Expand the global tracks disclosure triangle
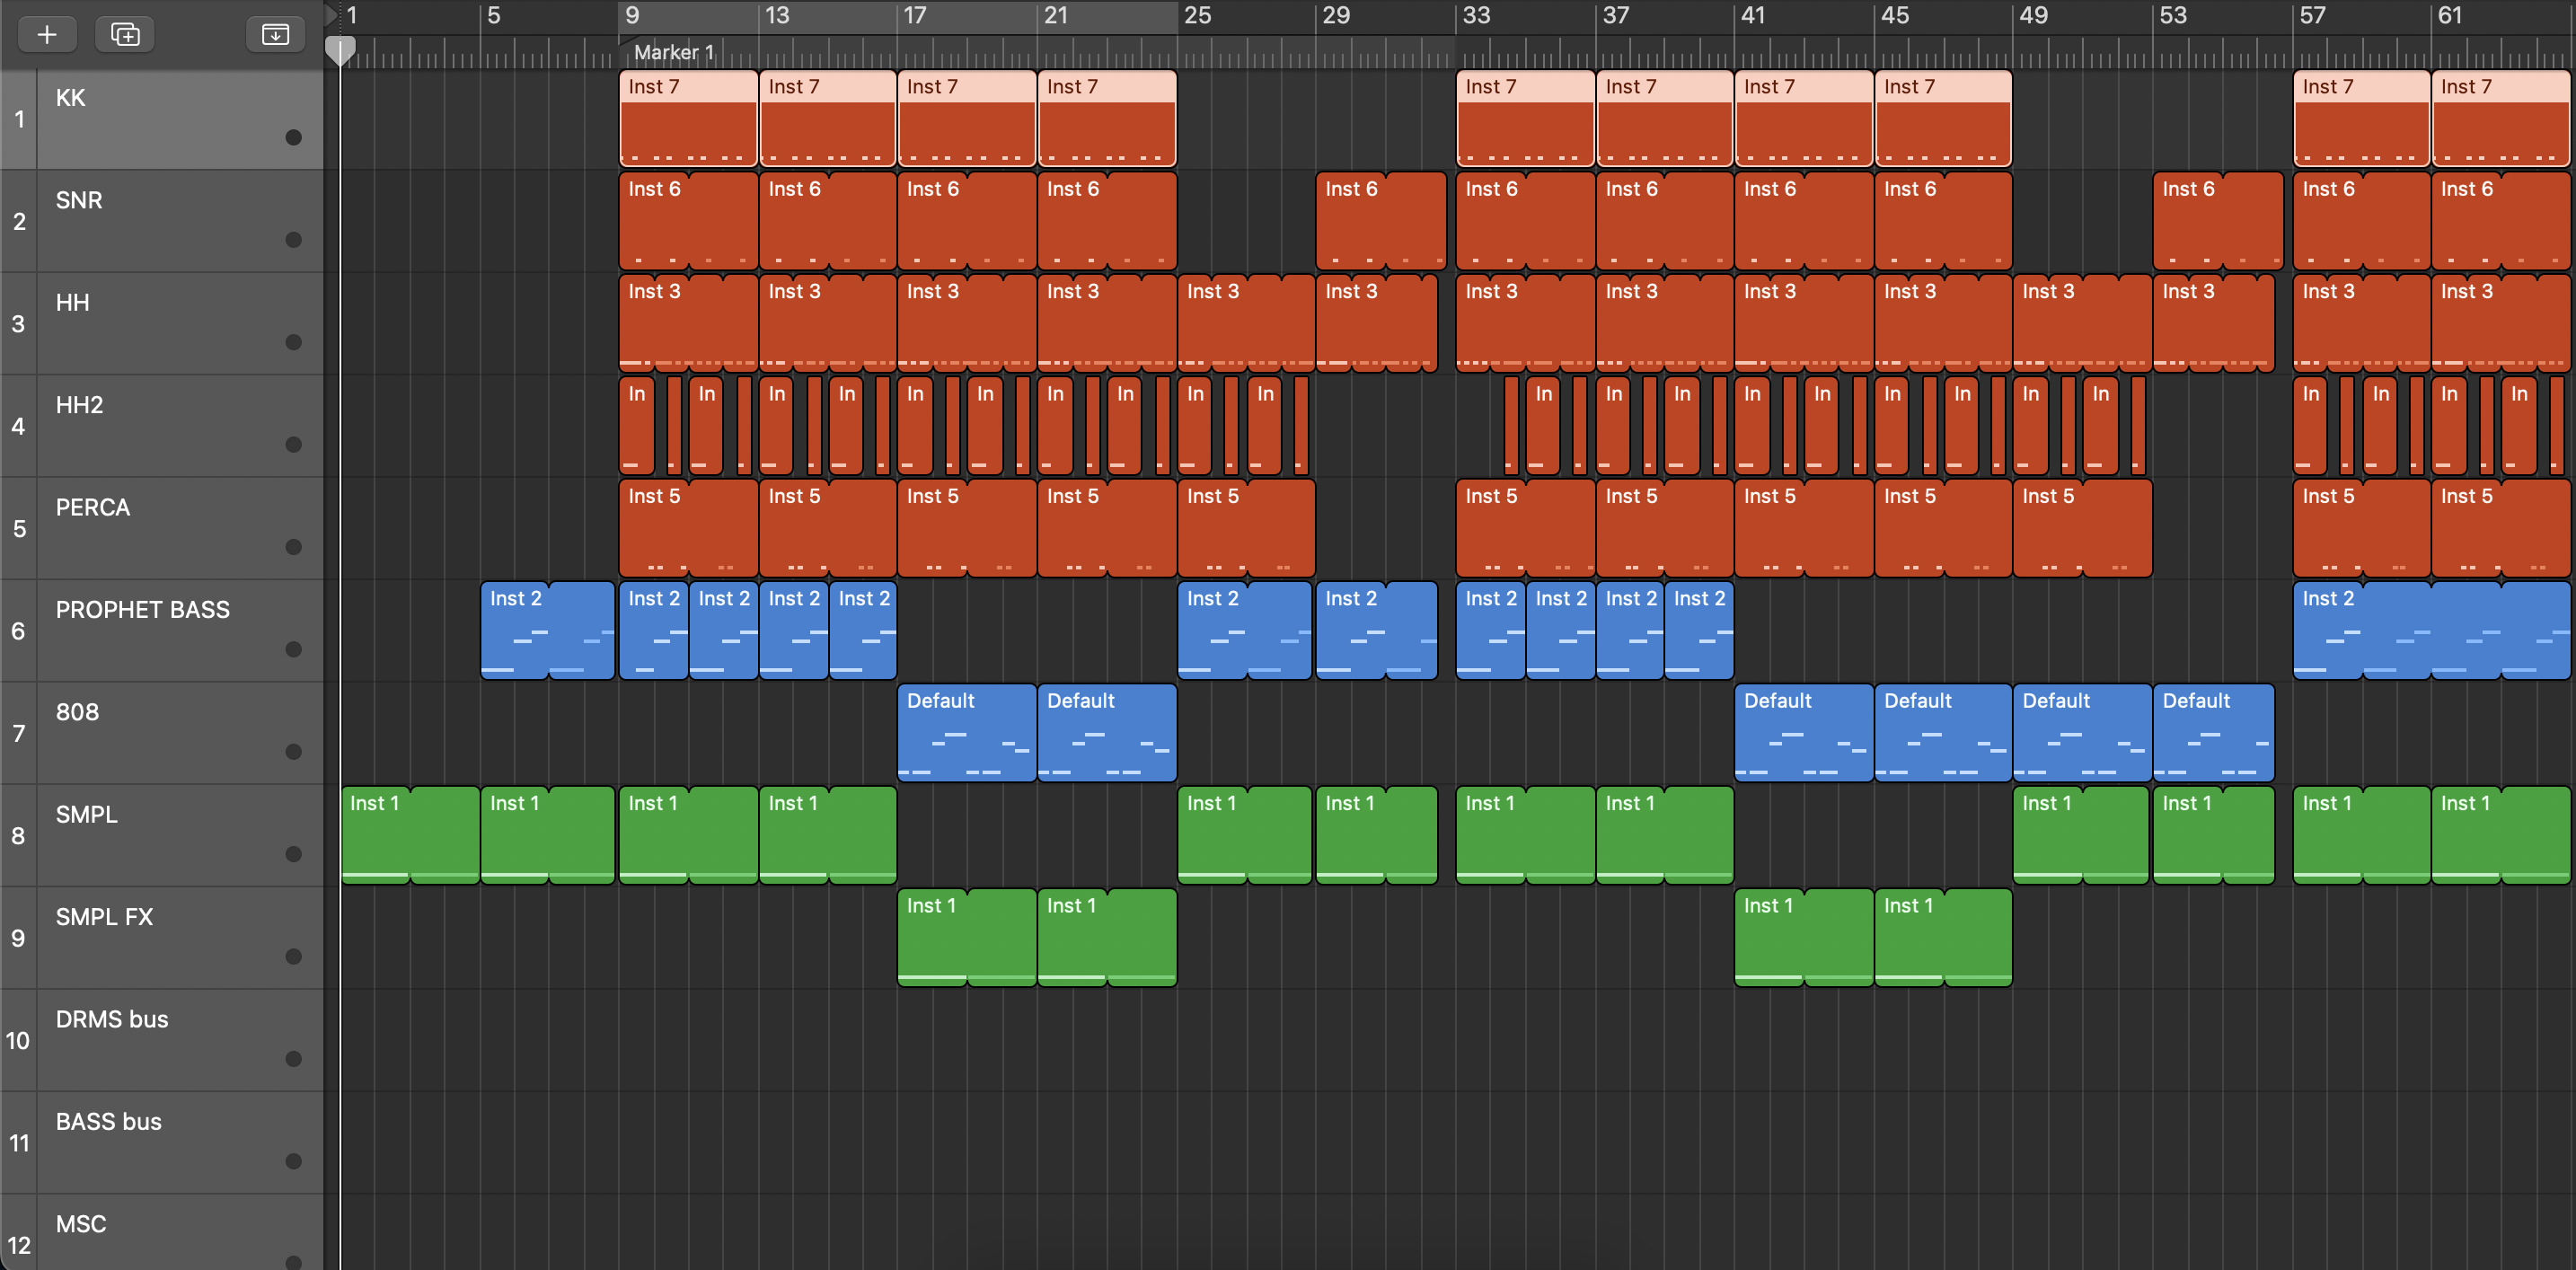2576x1270 pixels. [331, 15]
